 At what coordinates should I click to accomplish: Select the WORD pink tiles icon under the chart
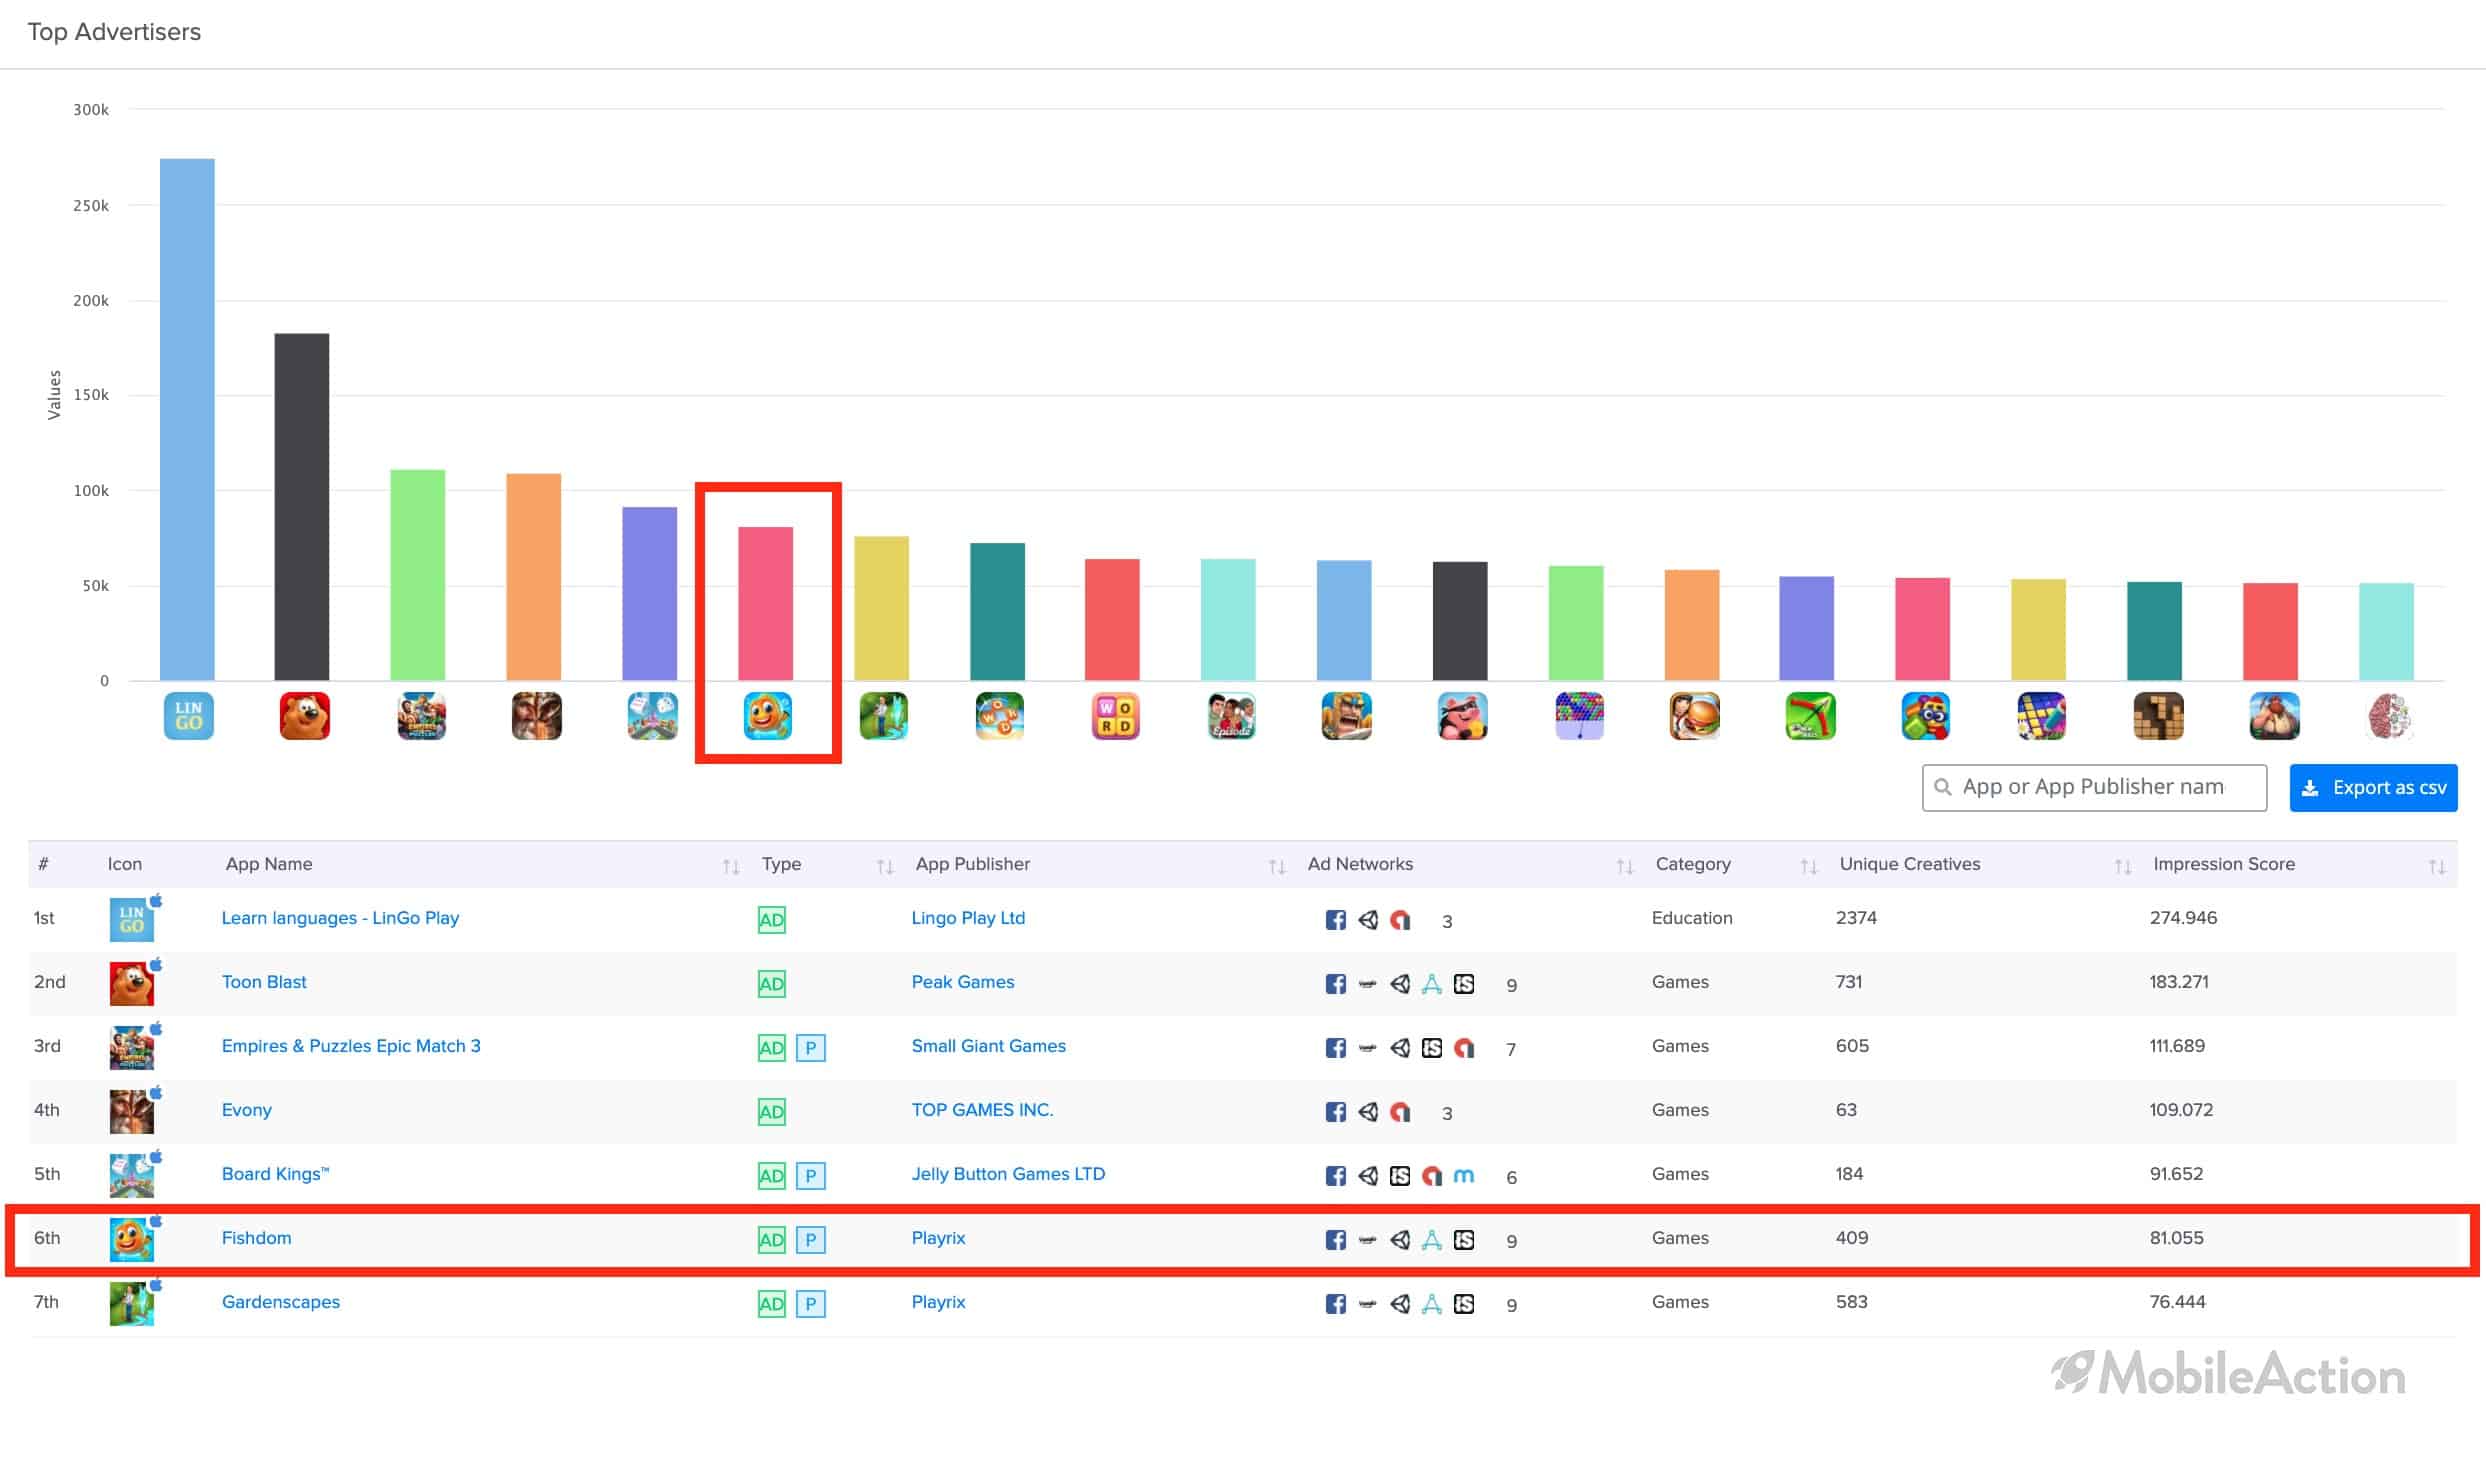coord(1115,716)
